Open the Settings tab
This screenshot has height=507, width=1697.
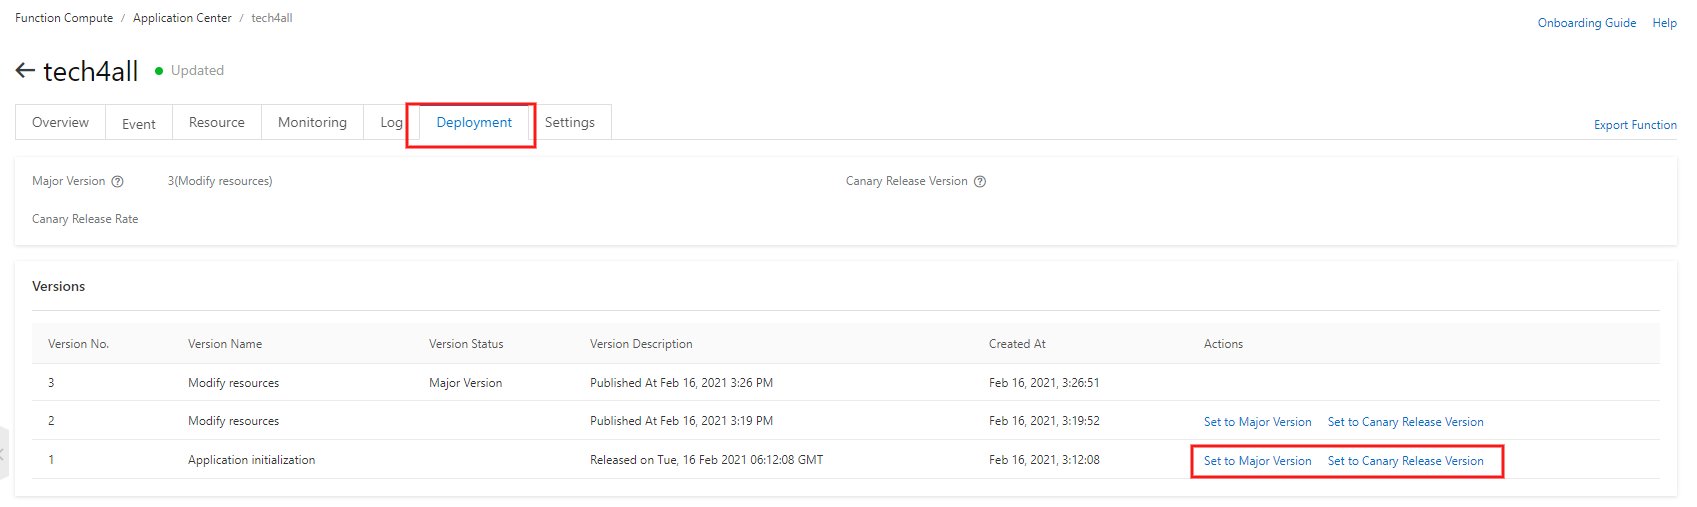point(570,122)
